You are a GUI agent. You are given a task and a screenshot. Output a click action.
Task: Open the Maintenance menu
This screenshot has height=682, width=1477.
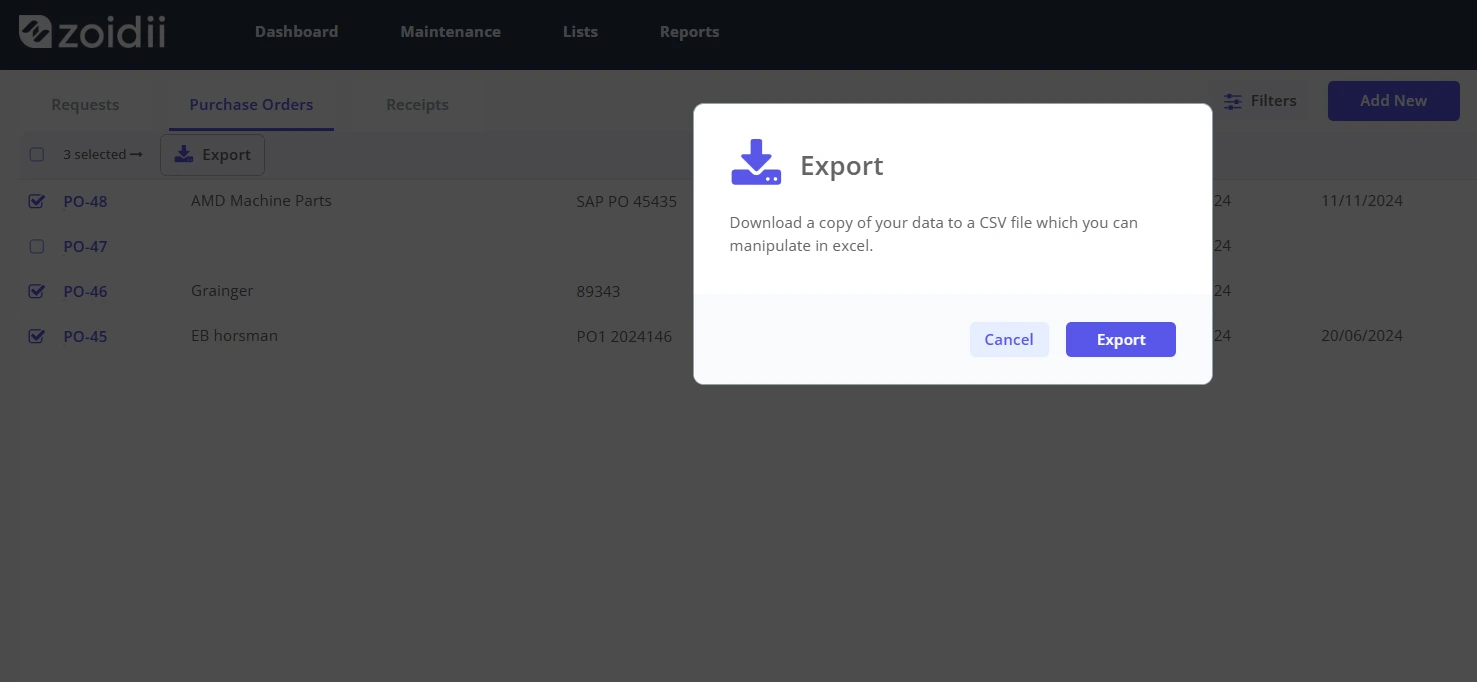point(451,32)
